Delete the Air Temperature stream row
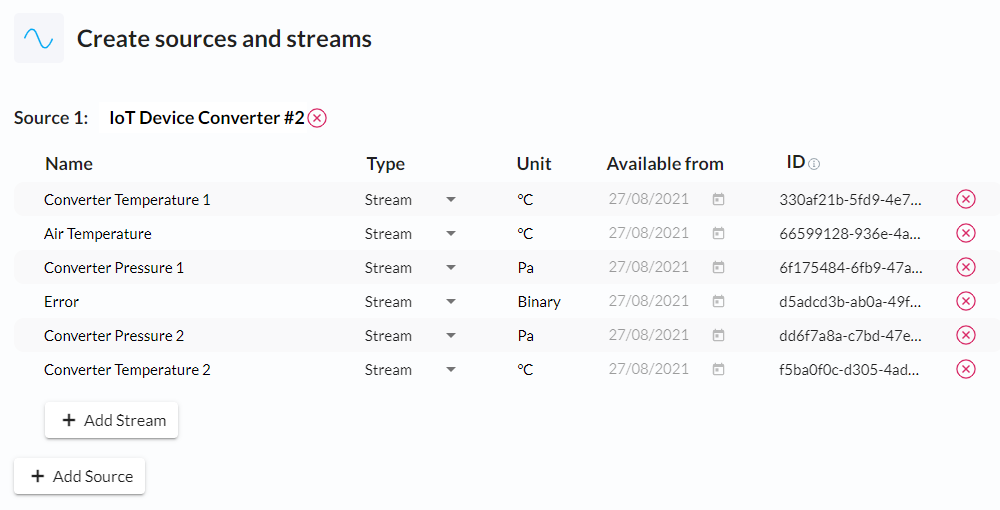Screen dimensions: 1000x510 pos(966,233)
